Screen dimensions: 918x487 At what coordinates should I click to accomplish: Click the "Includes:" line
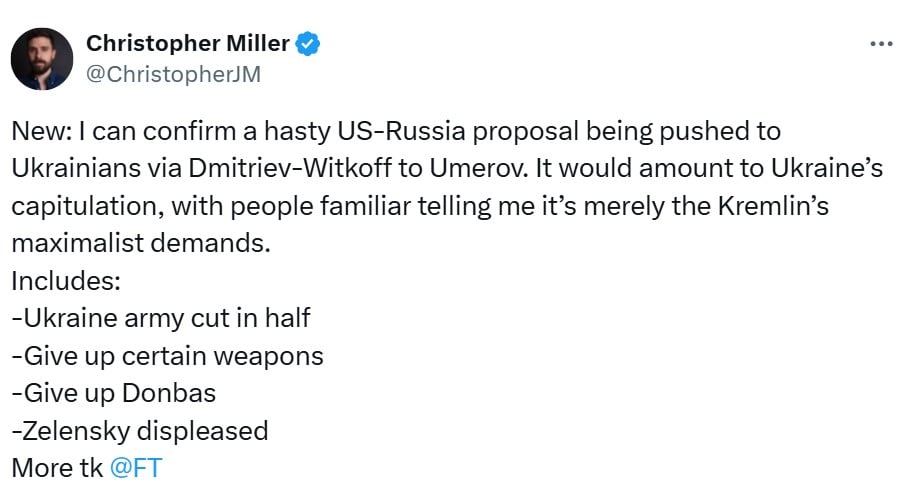tap(66, 281)
